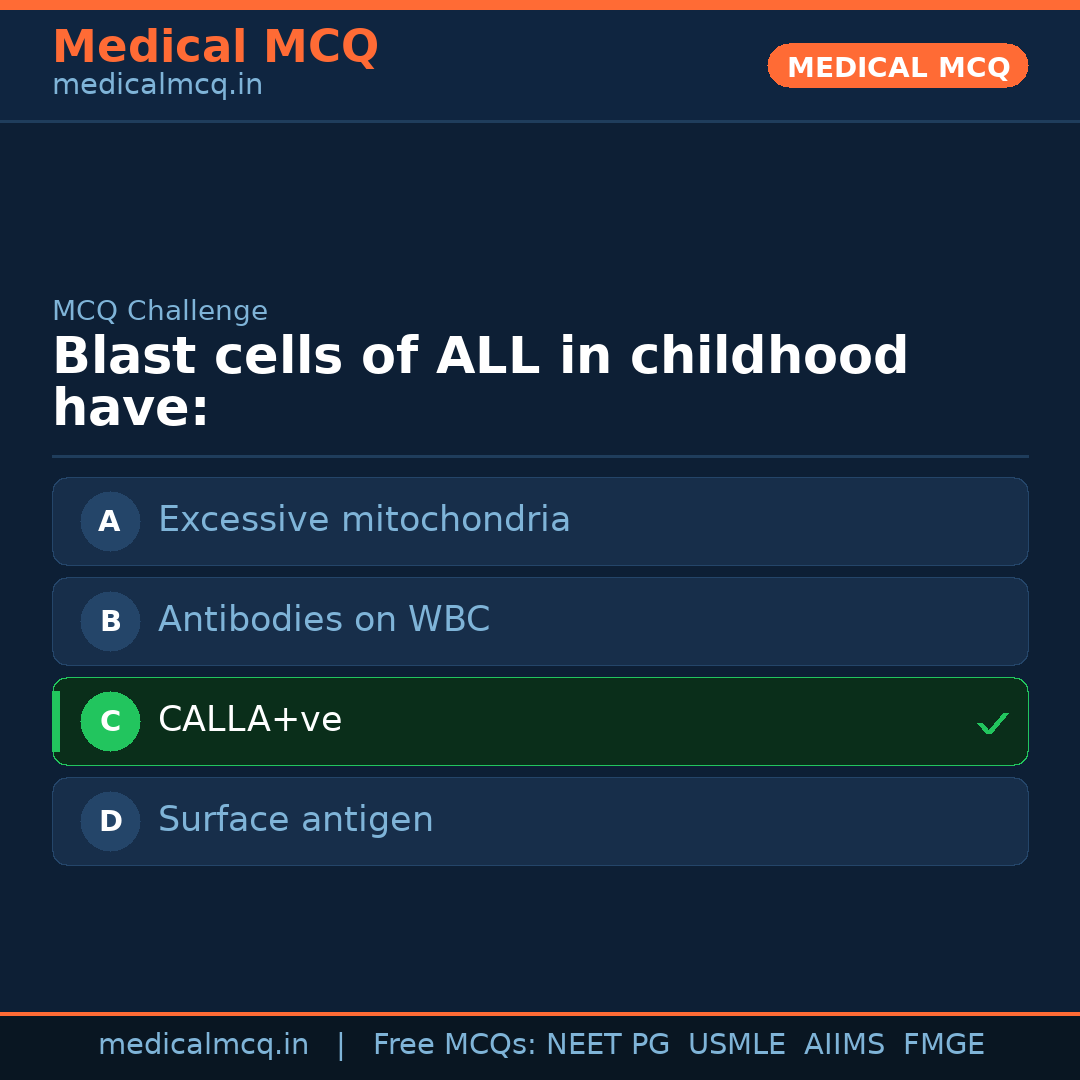Select the CALLA+ve answer option
1080x1080 pixels.
coord(540,721)
